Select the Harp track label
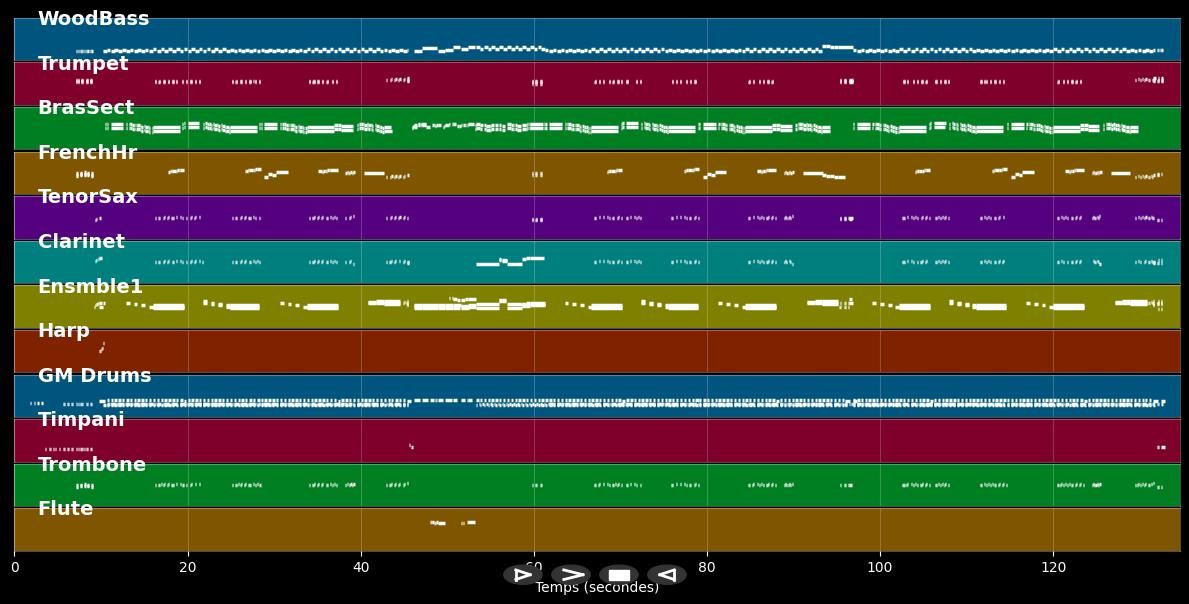 tap(64, 331)
